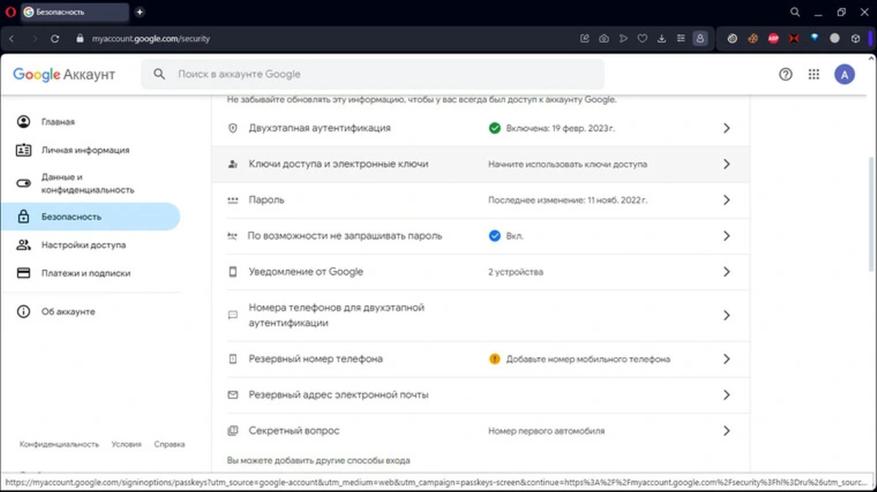Screen dimensions: 877x492
Task: Open the extensions cube icon
Action: [855, 39]
